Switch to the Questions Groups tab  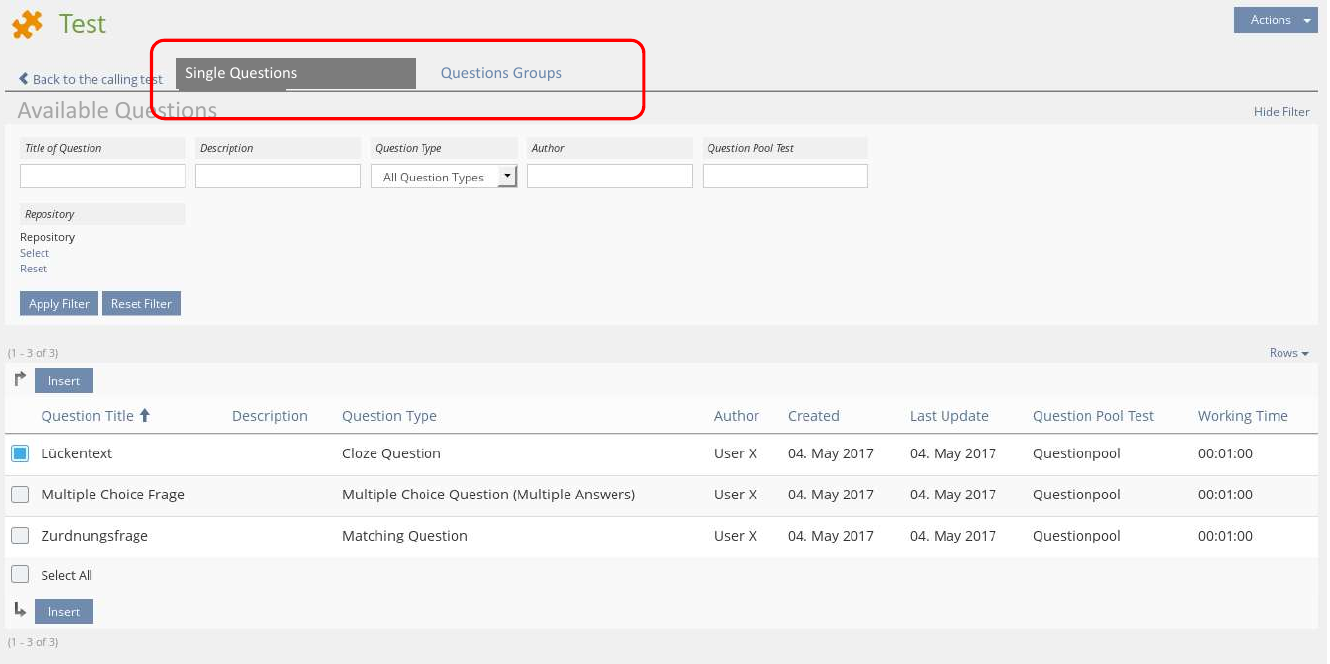coord(501,73)
